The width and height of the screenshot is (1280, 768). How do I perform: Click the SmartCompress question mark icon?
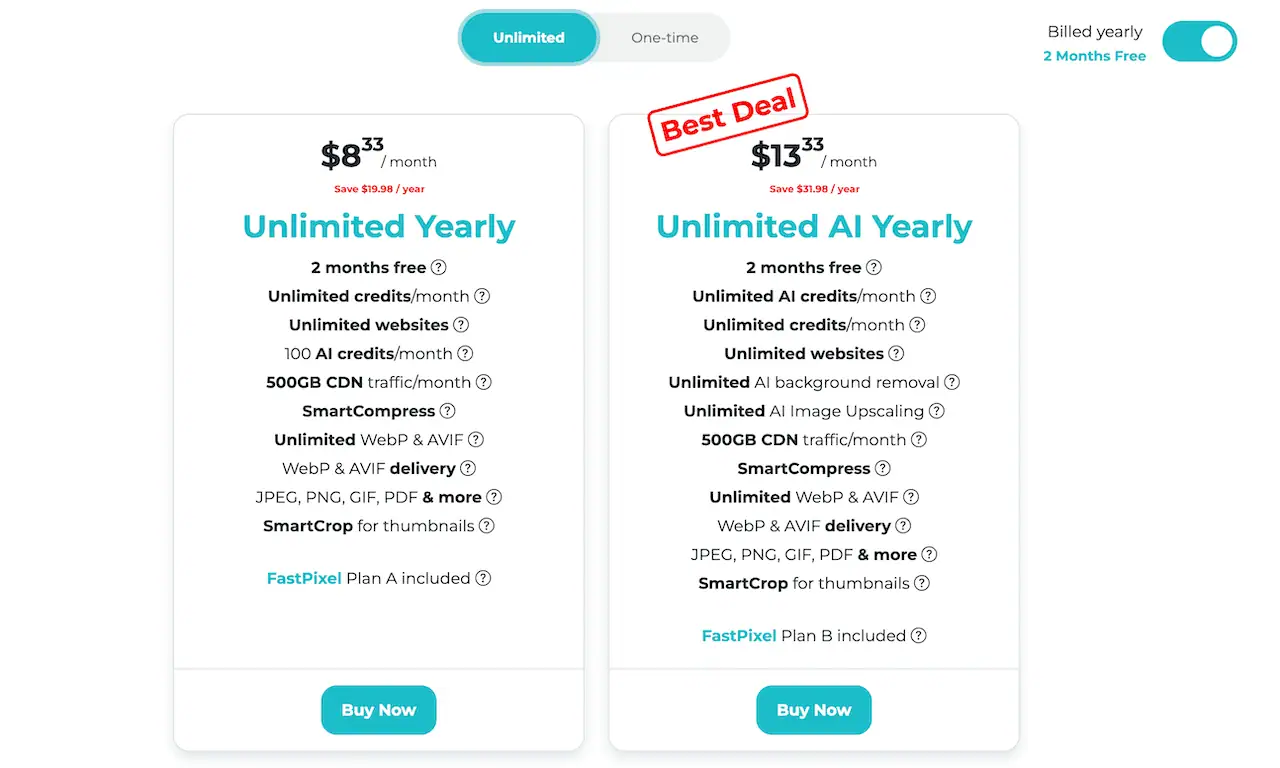click(x=447, y=411)
